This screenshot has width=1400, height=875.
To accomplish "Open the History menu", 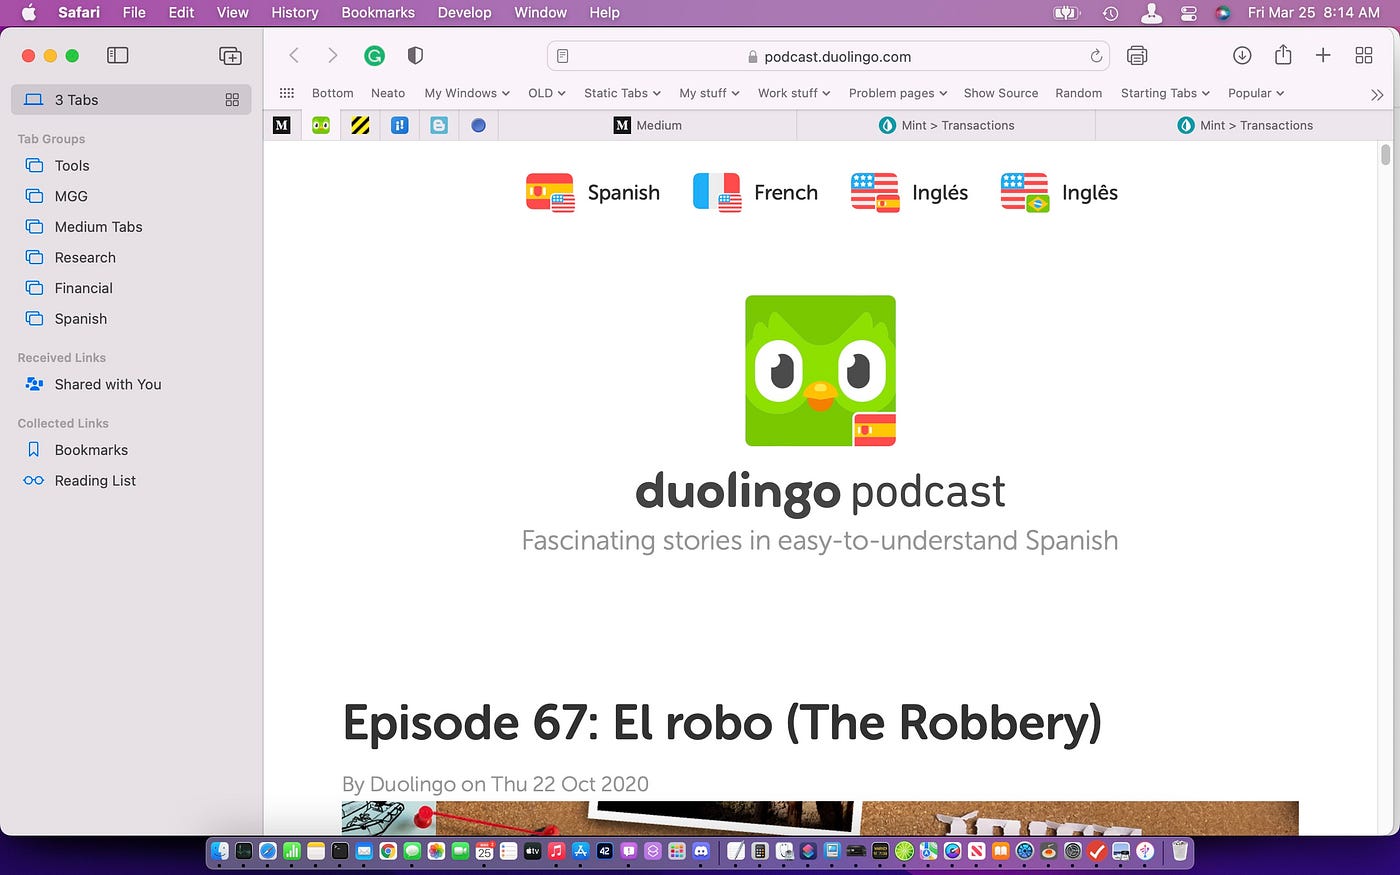I will pyautogui.click(x=294, y=13).
